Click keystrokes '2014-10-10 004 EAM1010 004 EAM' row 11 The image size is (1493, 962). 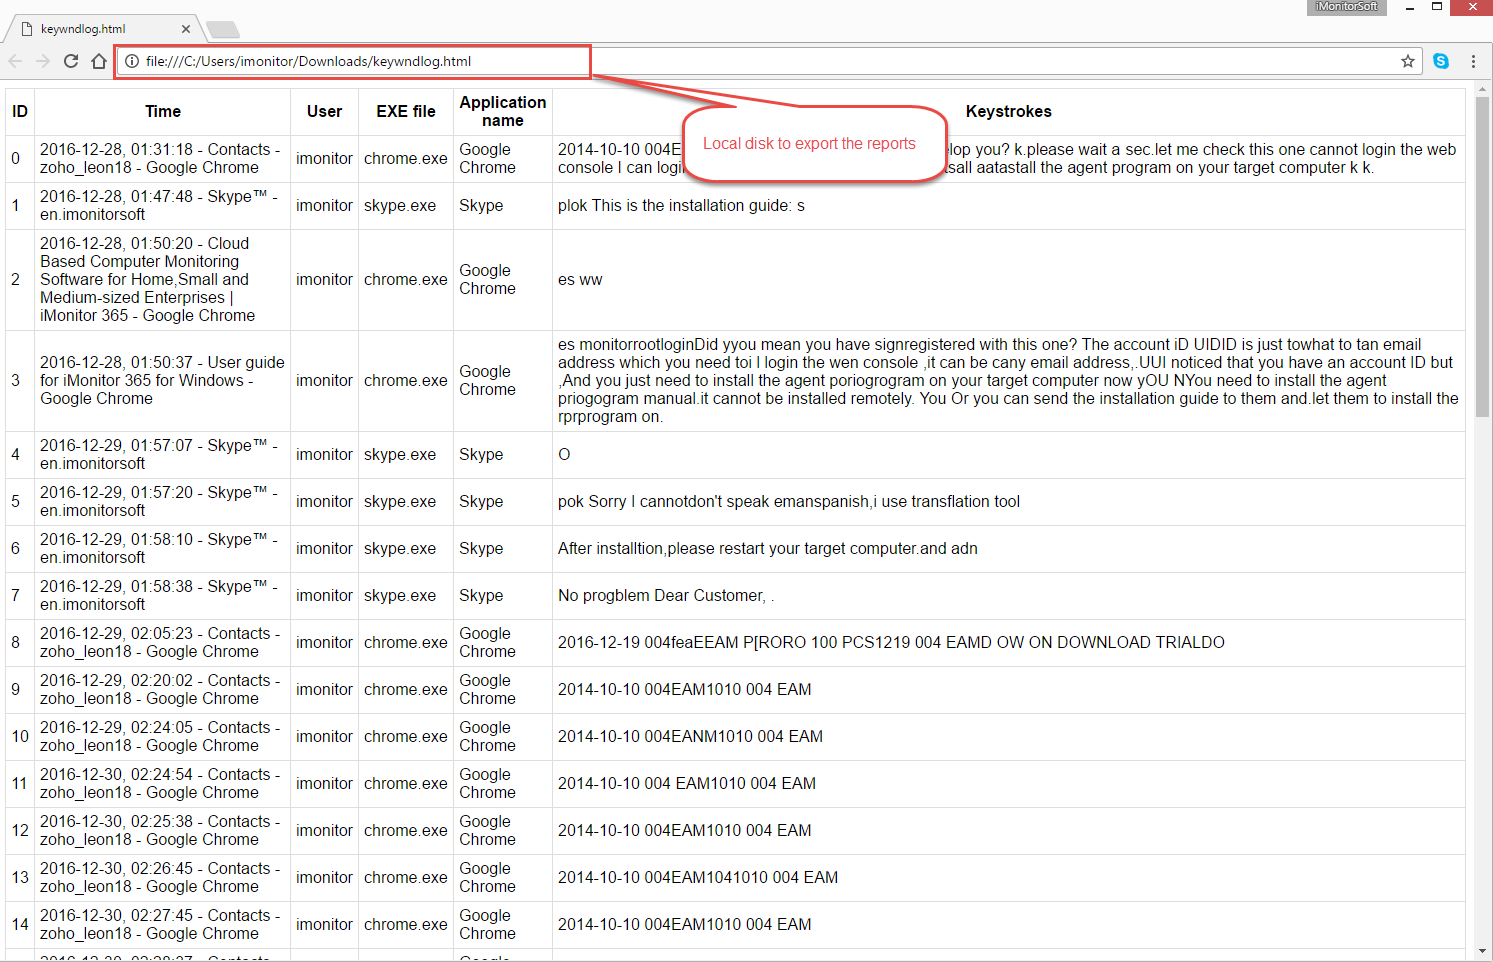click(x=687, y=783)
